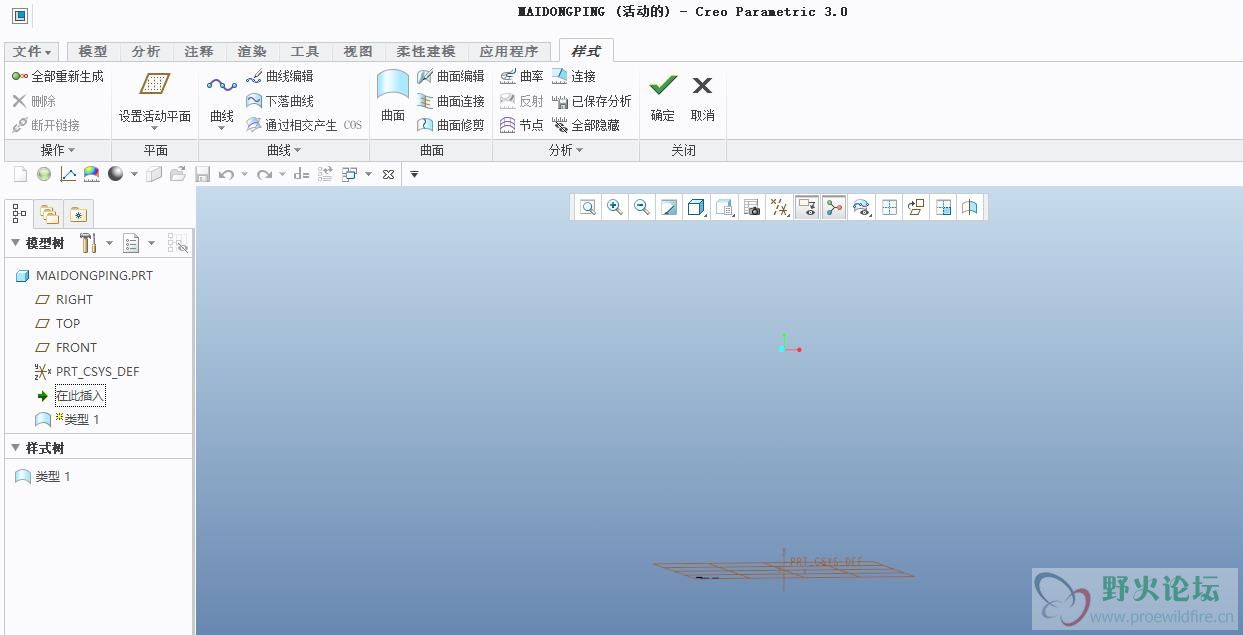Image resolution: width=1243 pixels, height=635 pixels.
Task: Click the Set Active Plane icon
Action: tap(155, 85)
